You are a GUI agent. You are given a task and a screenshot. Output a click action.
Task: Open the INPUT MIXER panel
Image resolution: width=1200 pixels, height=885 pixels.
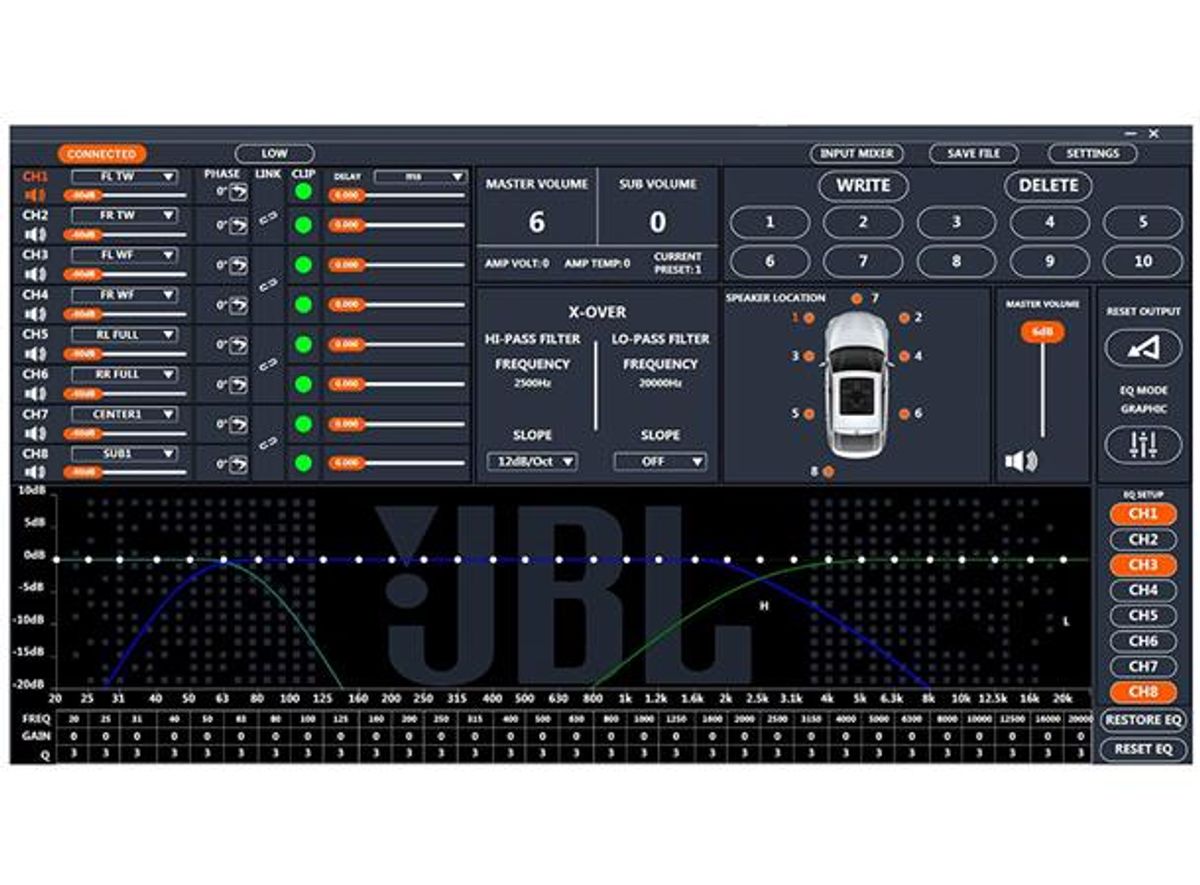click(x=857, y=153)
